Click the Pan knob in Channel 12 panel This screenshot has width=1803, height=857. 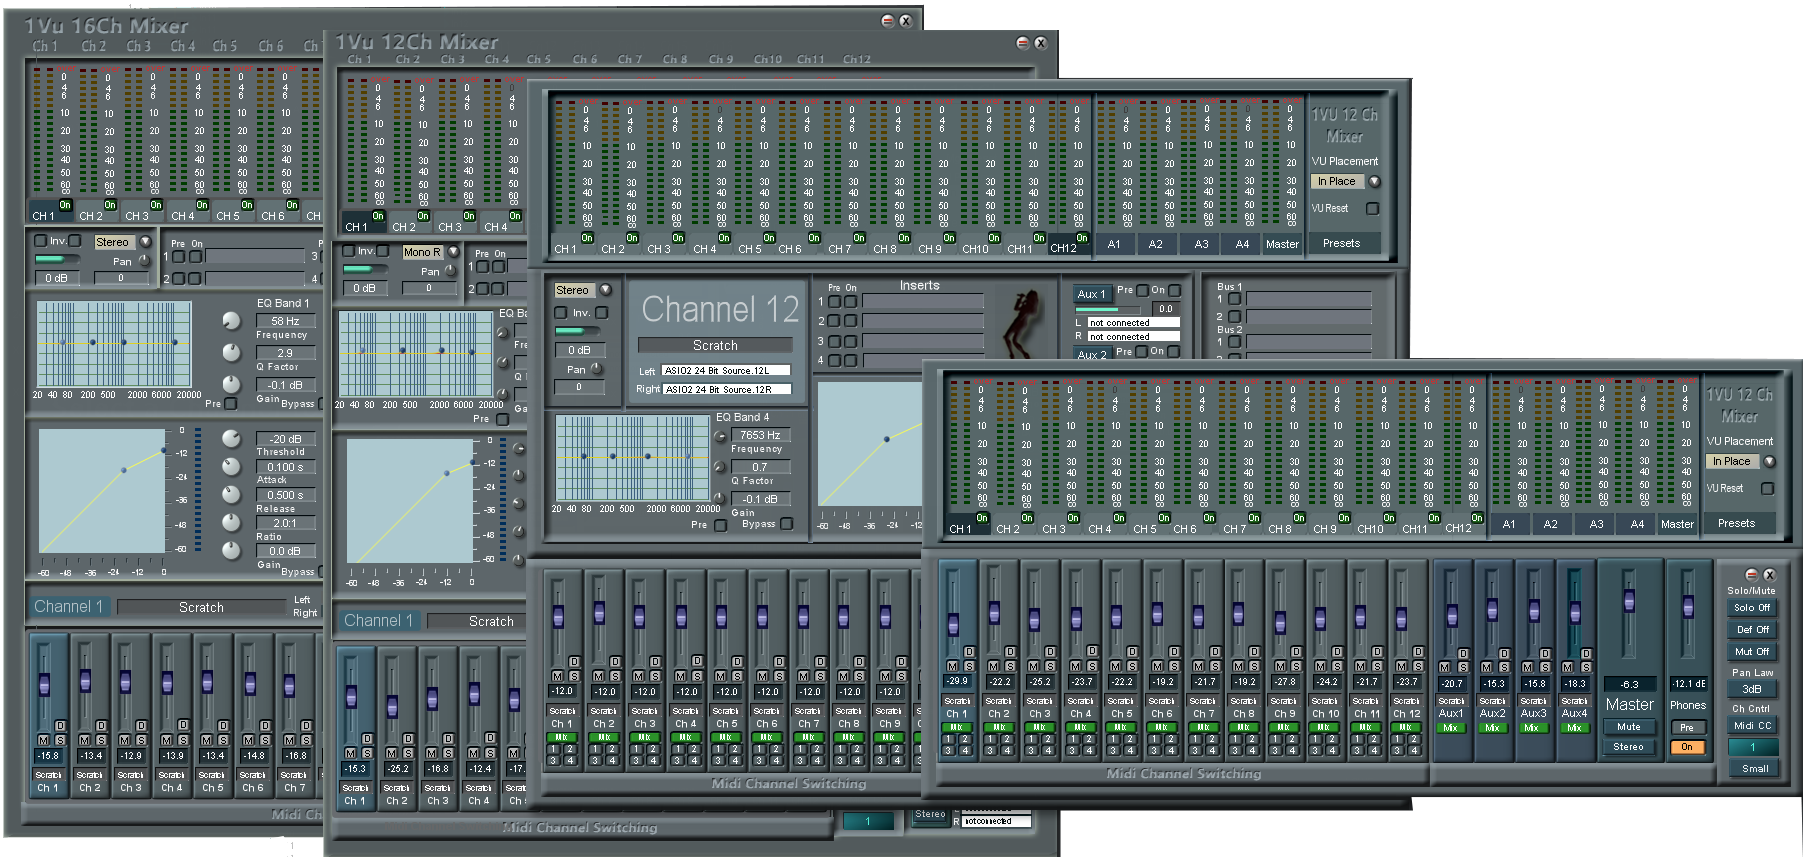click(596, 369)
